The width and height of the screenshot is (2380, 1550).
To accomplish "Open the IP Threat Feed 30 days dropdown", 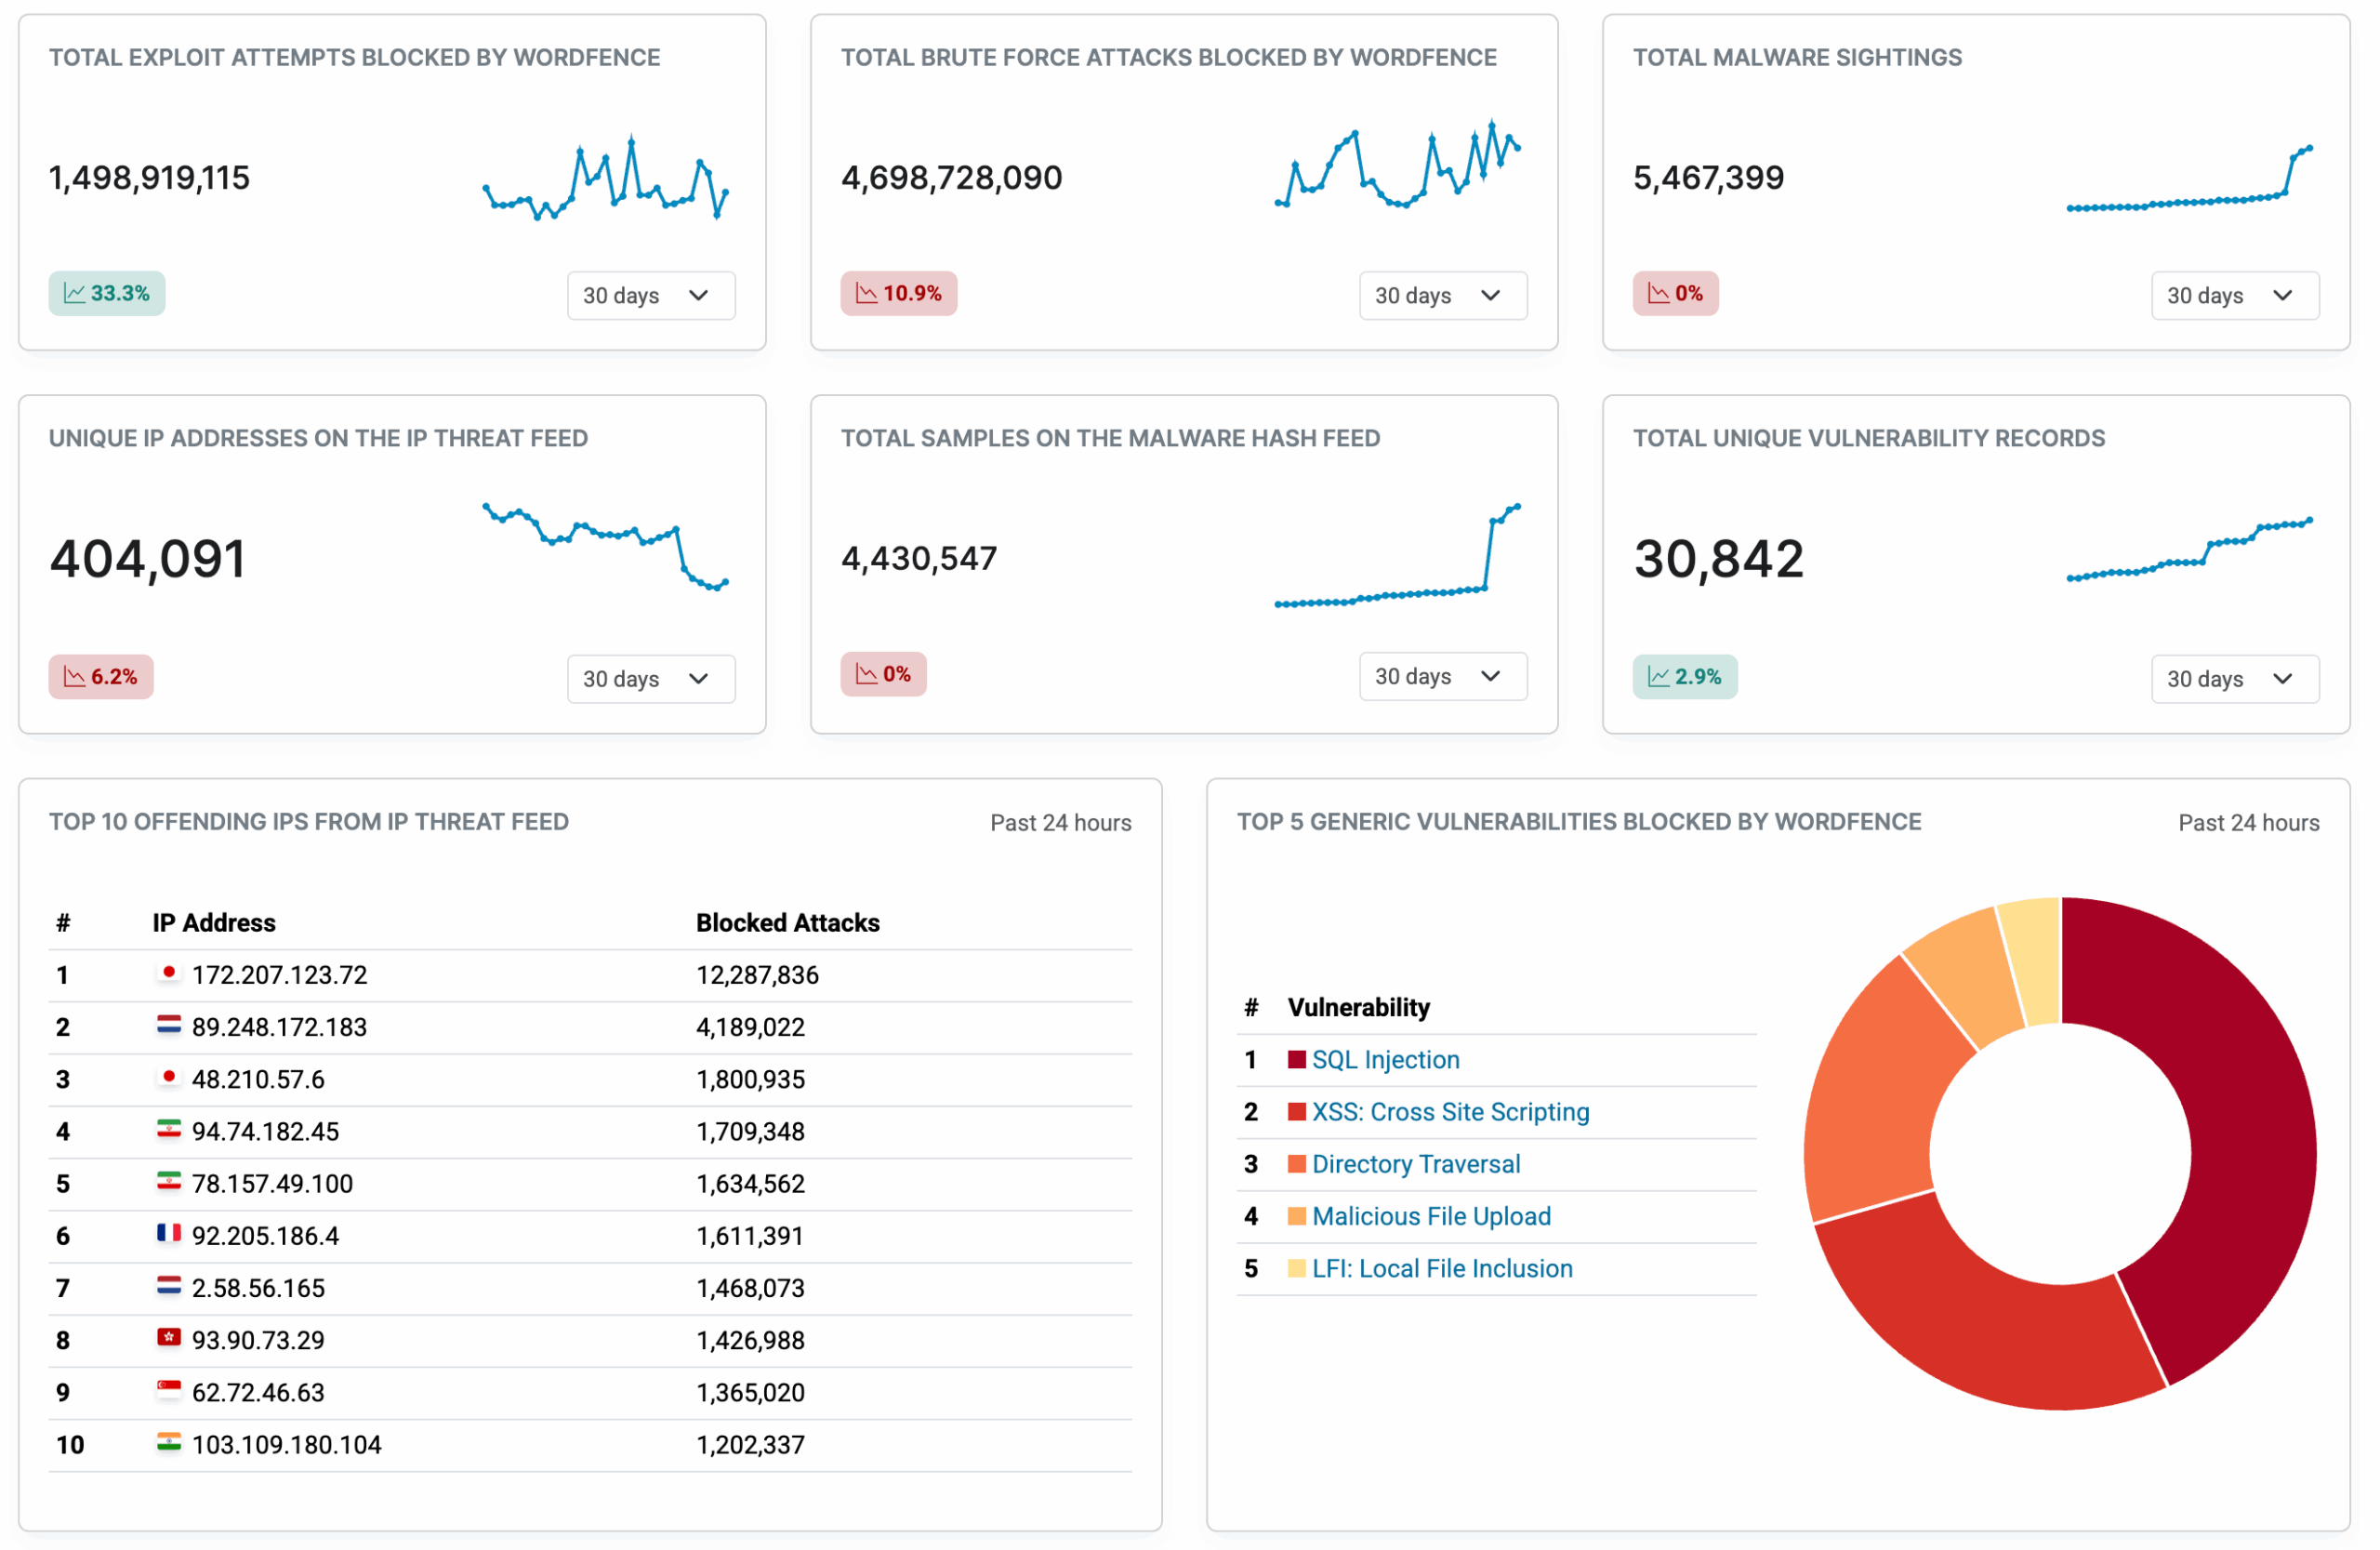I will click(x=651, y=679).
